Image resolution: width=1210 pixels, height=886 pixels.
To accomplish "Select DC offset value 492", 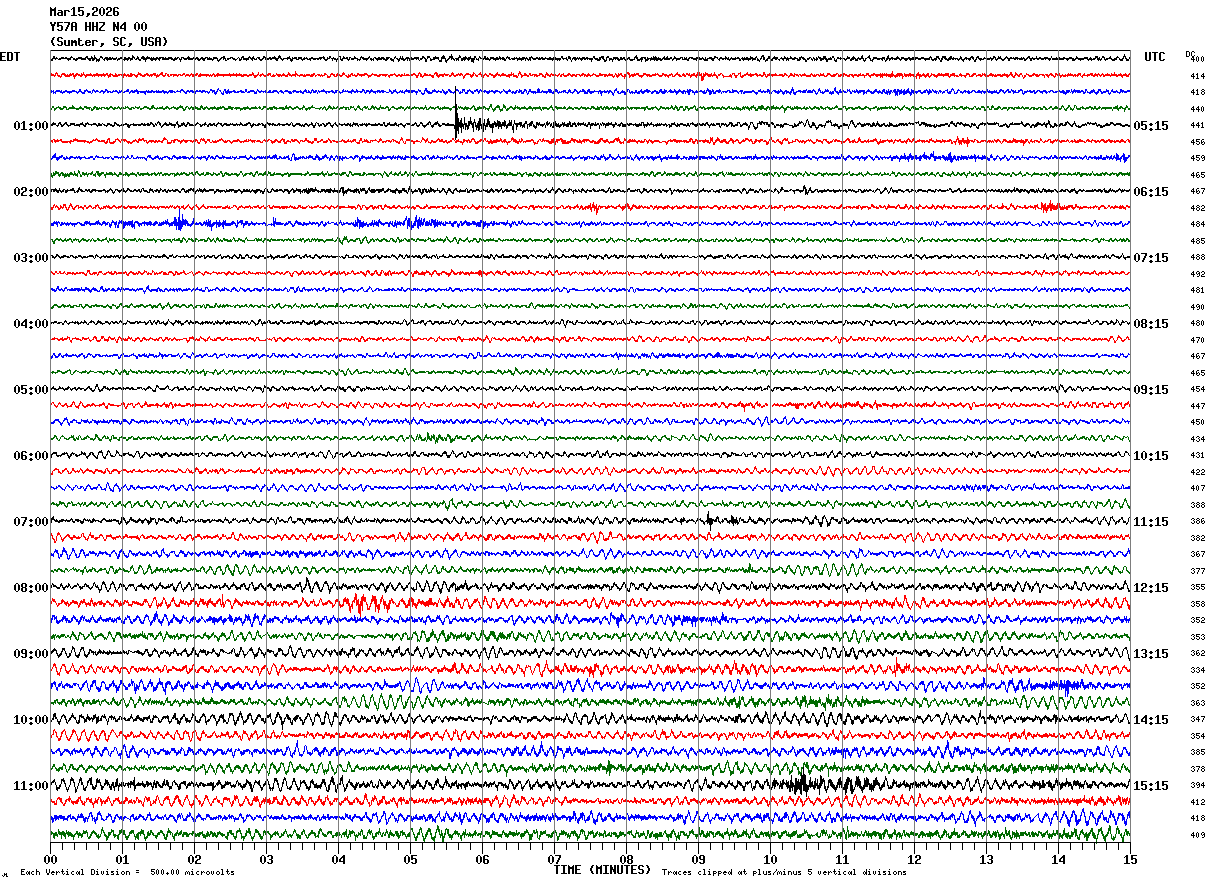I will click(x=1197, y=274).
